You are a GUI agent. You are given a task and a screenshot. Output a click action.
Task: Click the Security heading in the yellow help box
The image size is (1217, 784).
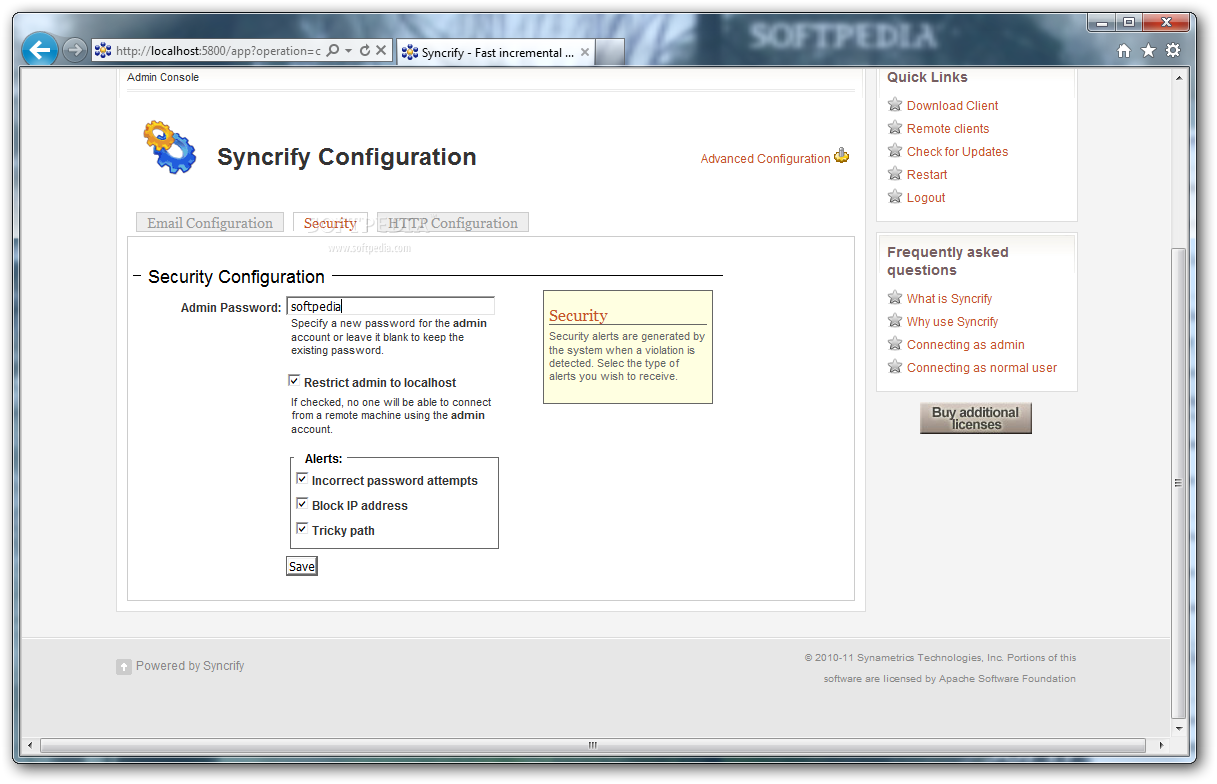coord(578,316)
